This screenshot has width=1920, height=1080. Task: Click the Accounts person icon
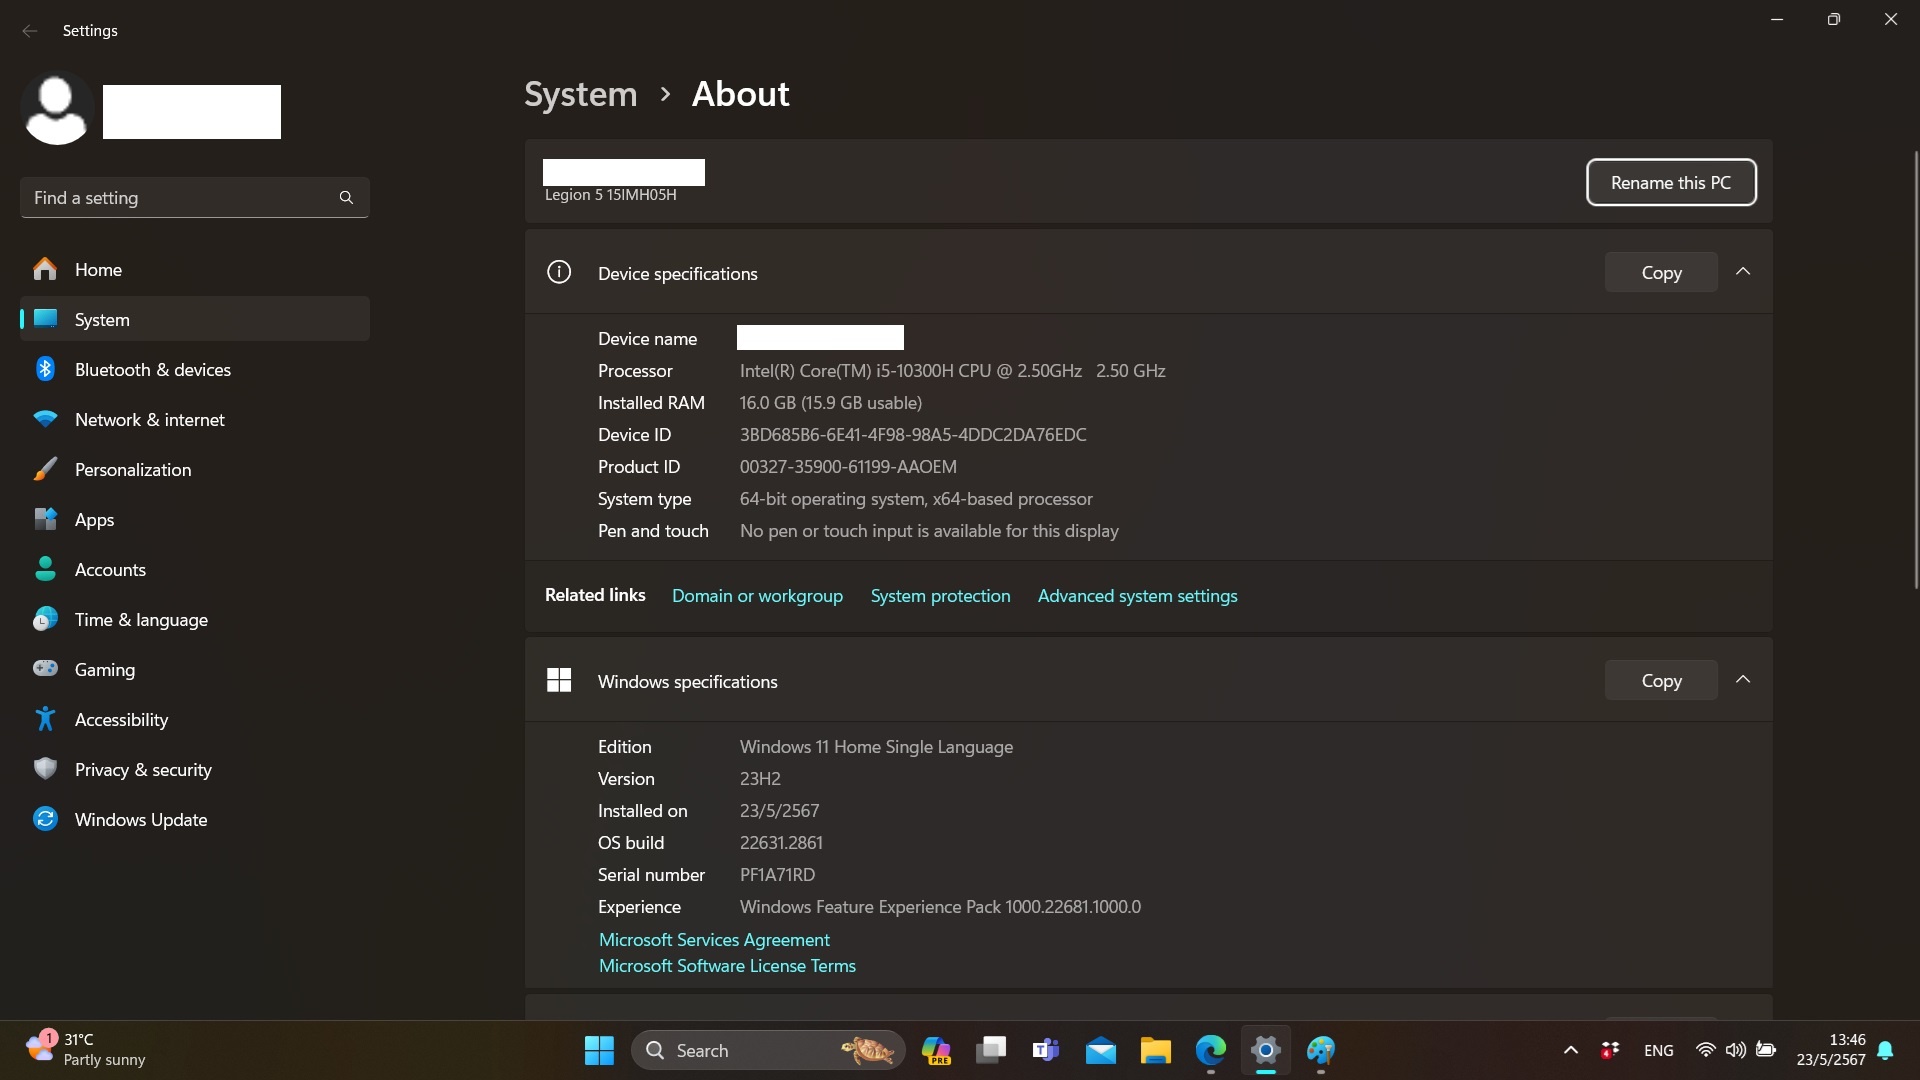pos(45,569)
